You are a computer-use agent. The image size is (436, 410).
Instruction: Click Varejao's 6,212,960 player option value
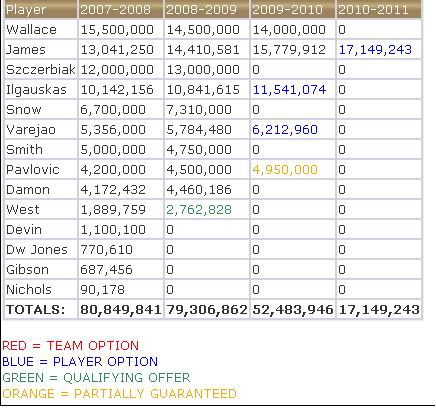pyautogui.click(x=285, y=130)
